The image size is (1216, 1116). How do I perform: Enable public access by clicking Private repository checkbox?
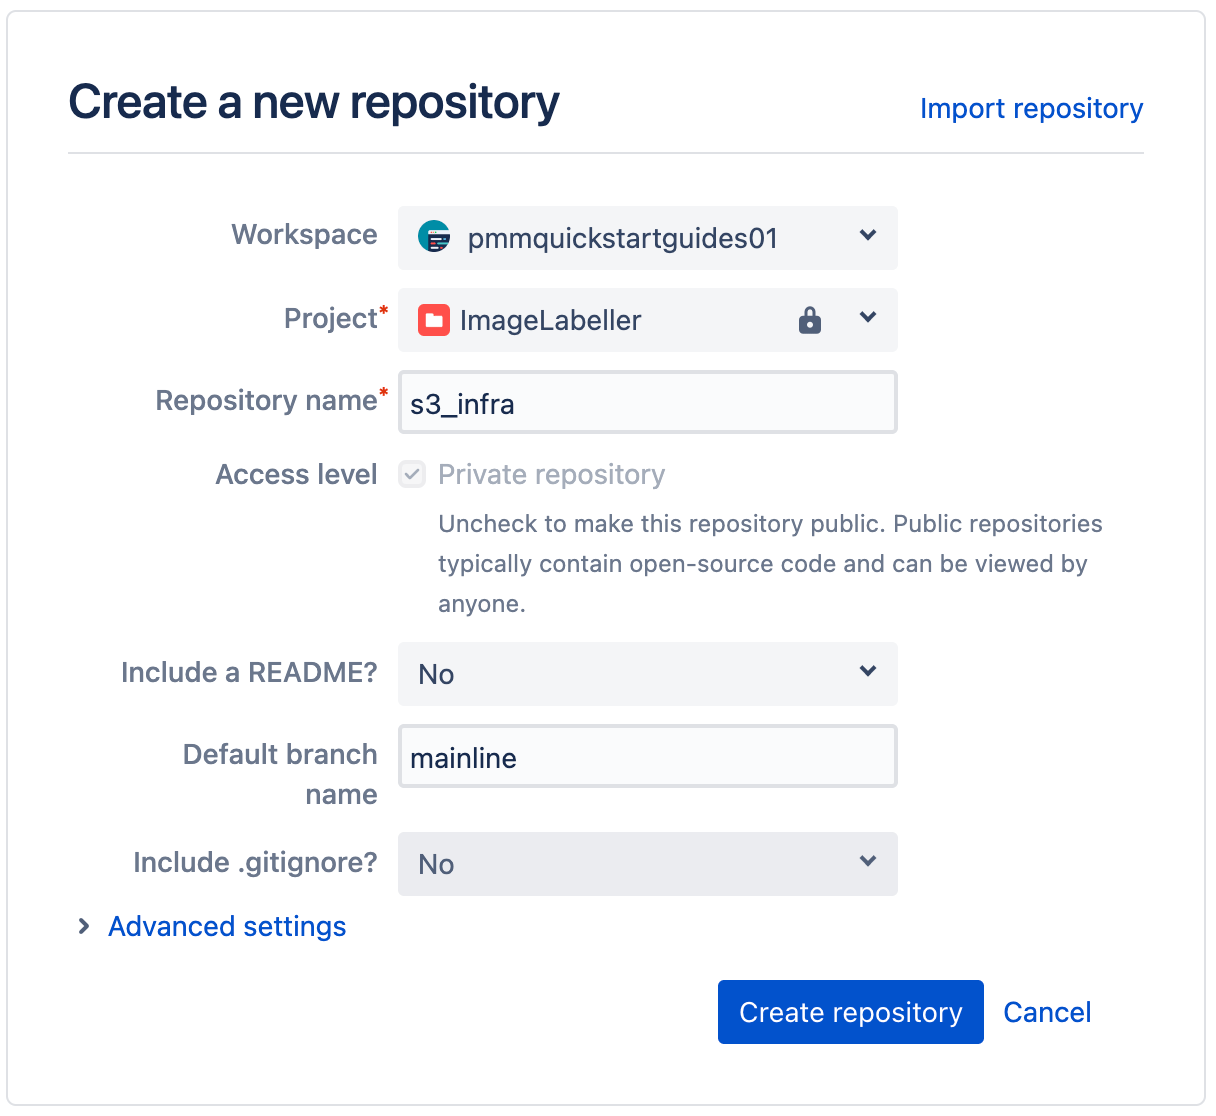click(x=411, y=474)
